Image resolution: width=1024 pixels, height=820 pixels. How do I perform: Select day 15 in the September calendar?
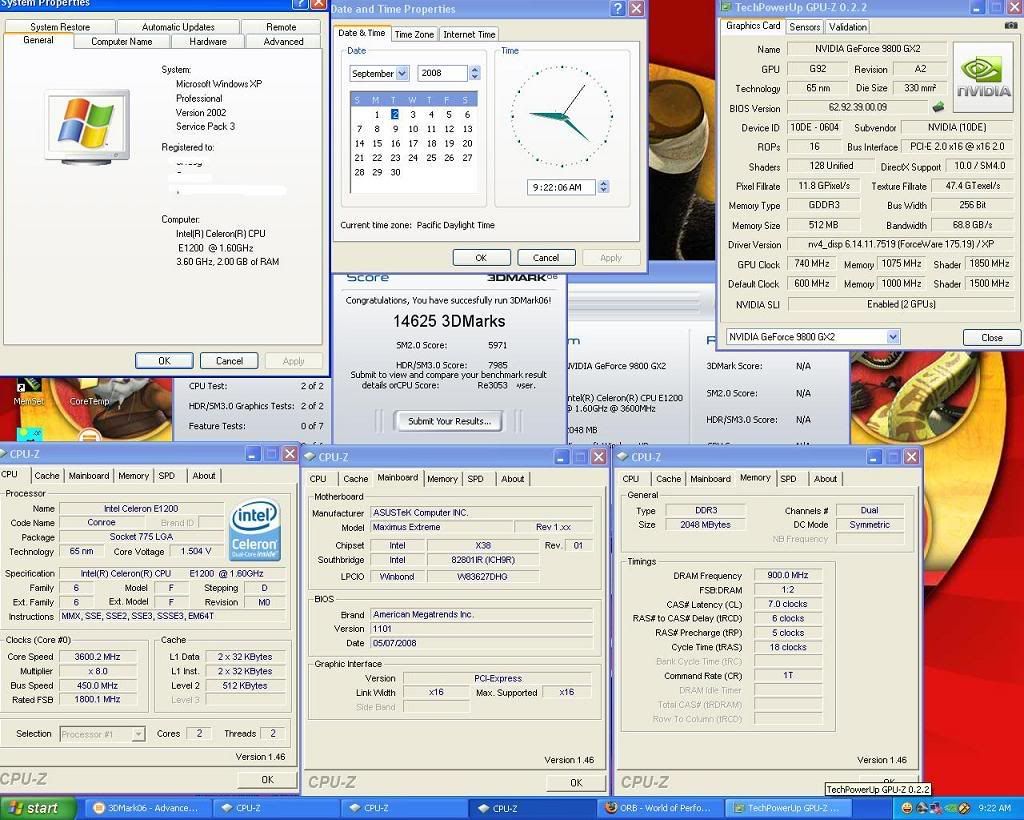click(x=377, y=144)
